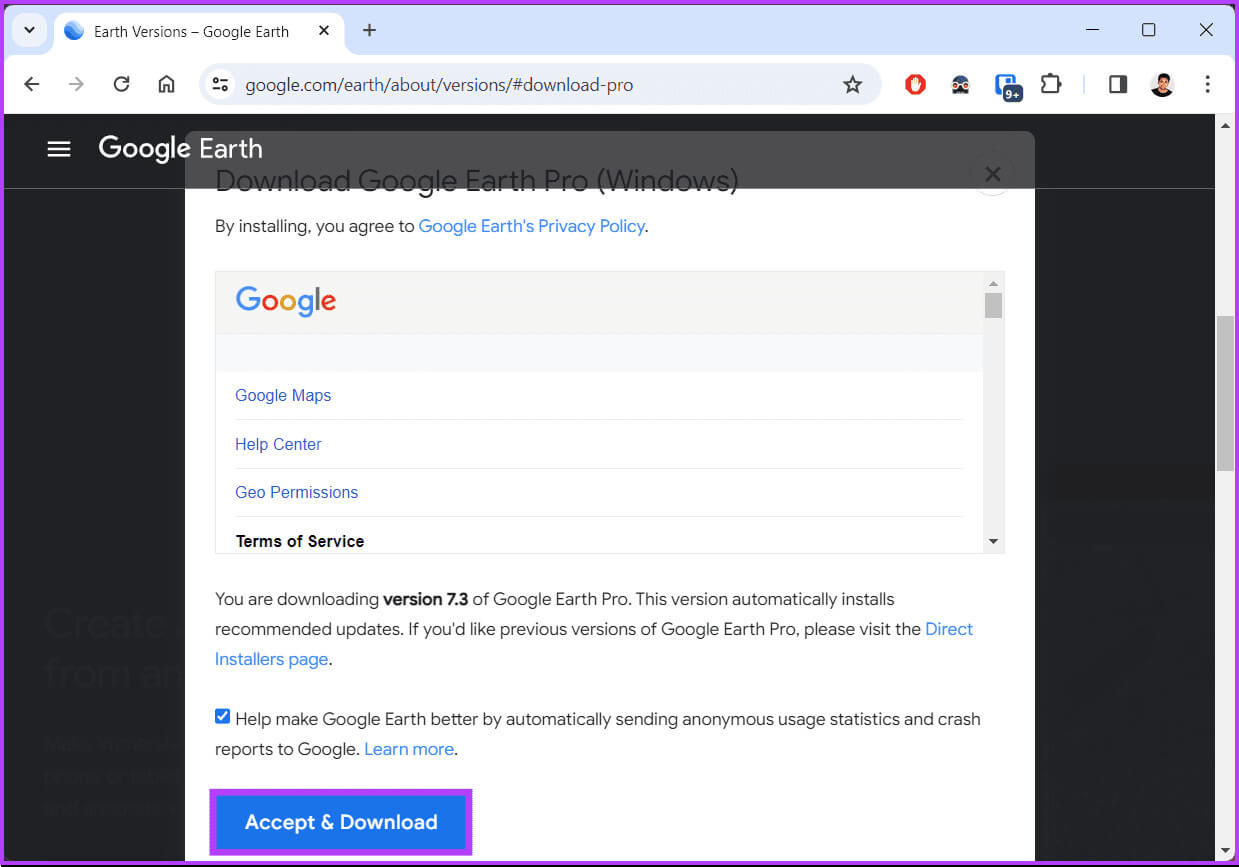Click the Google Earth logo
This screenshot has width=1239, height=867.
tap(181, 149)
